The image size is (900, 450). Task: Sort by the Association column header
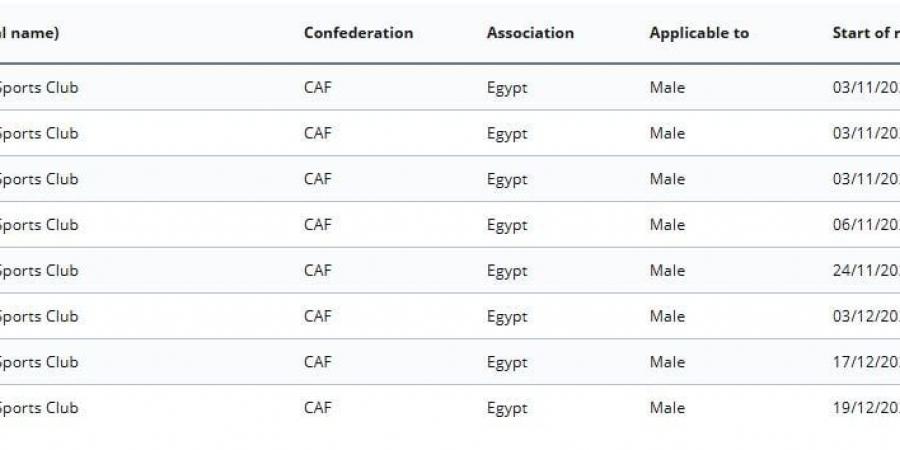coord(530,33)
